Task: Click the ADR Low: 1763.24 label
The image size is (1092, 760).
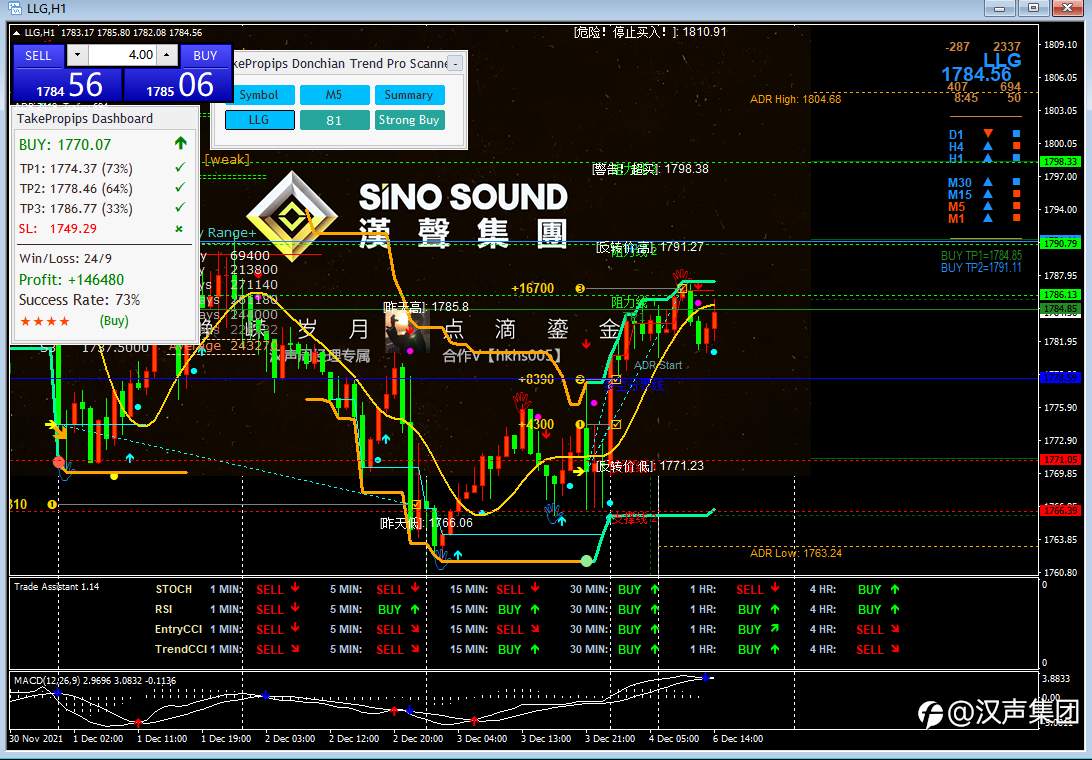Action: click(795, 553)
